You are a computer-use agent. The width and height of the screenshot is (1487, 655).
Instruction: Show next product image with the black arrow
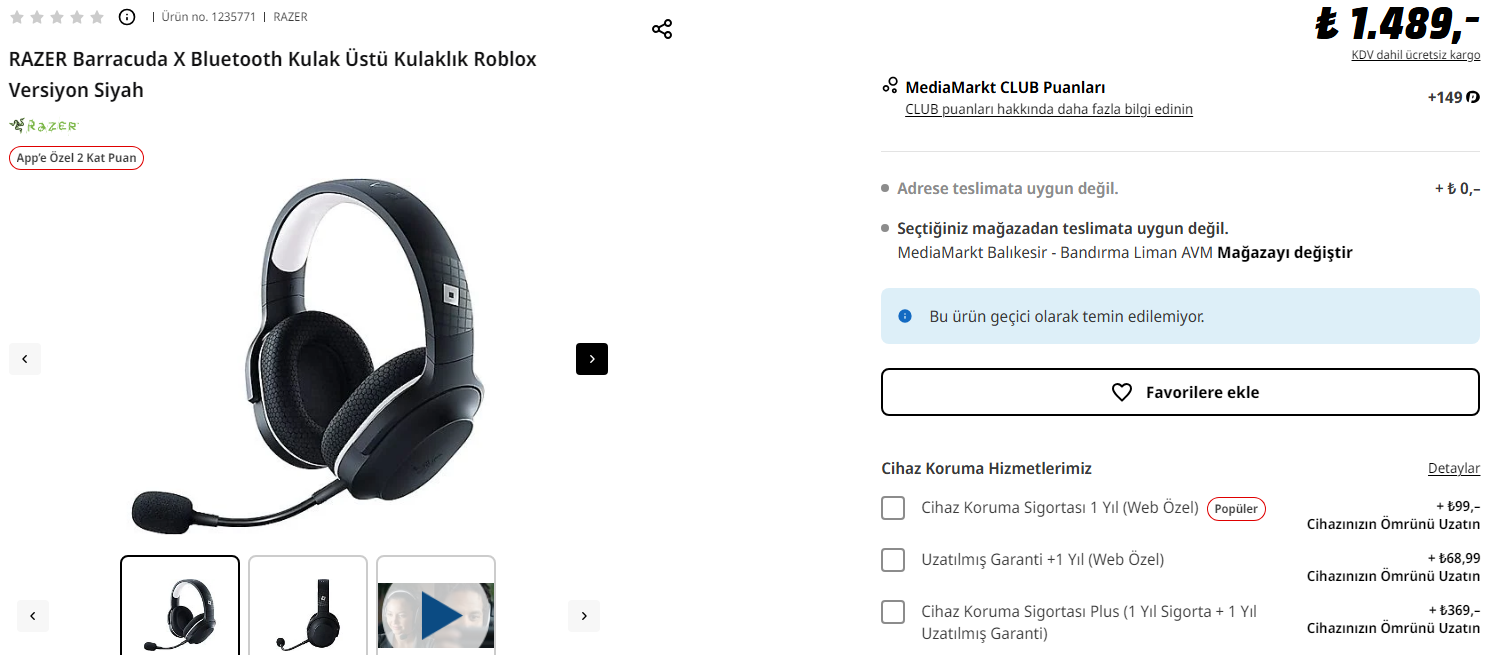(592, 359)
